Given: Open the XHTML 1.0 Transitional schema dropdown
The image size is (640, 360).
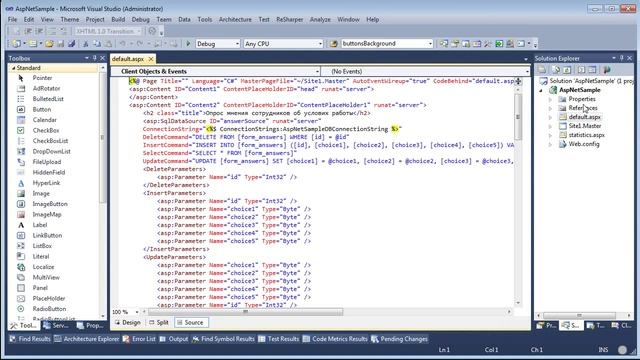Looking at the screenshot, I should 108,31.
